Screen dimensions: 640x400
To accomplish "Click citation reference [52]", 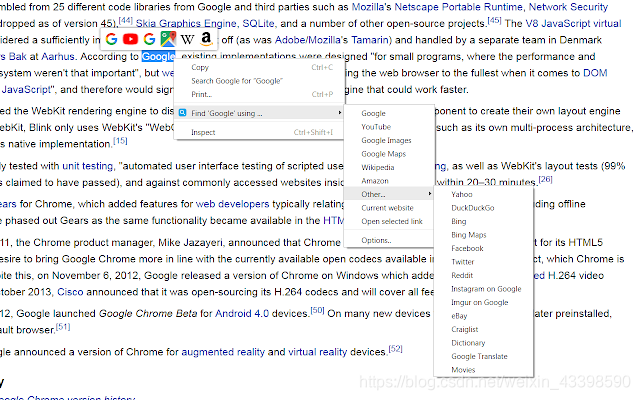I will [x=395, y=349].
